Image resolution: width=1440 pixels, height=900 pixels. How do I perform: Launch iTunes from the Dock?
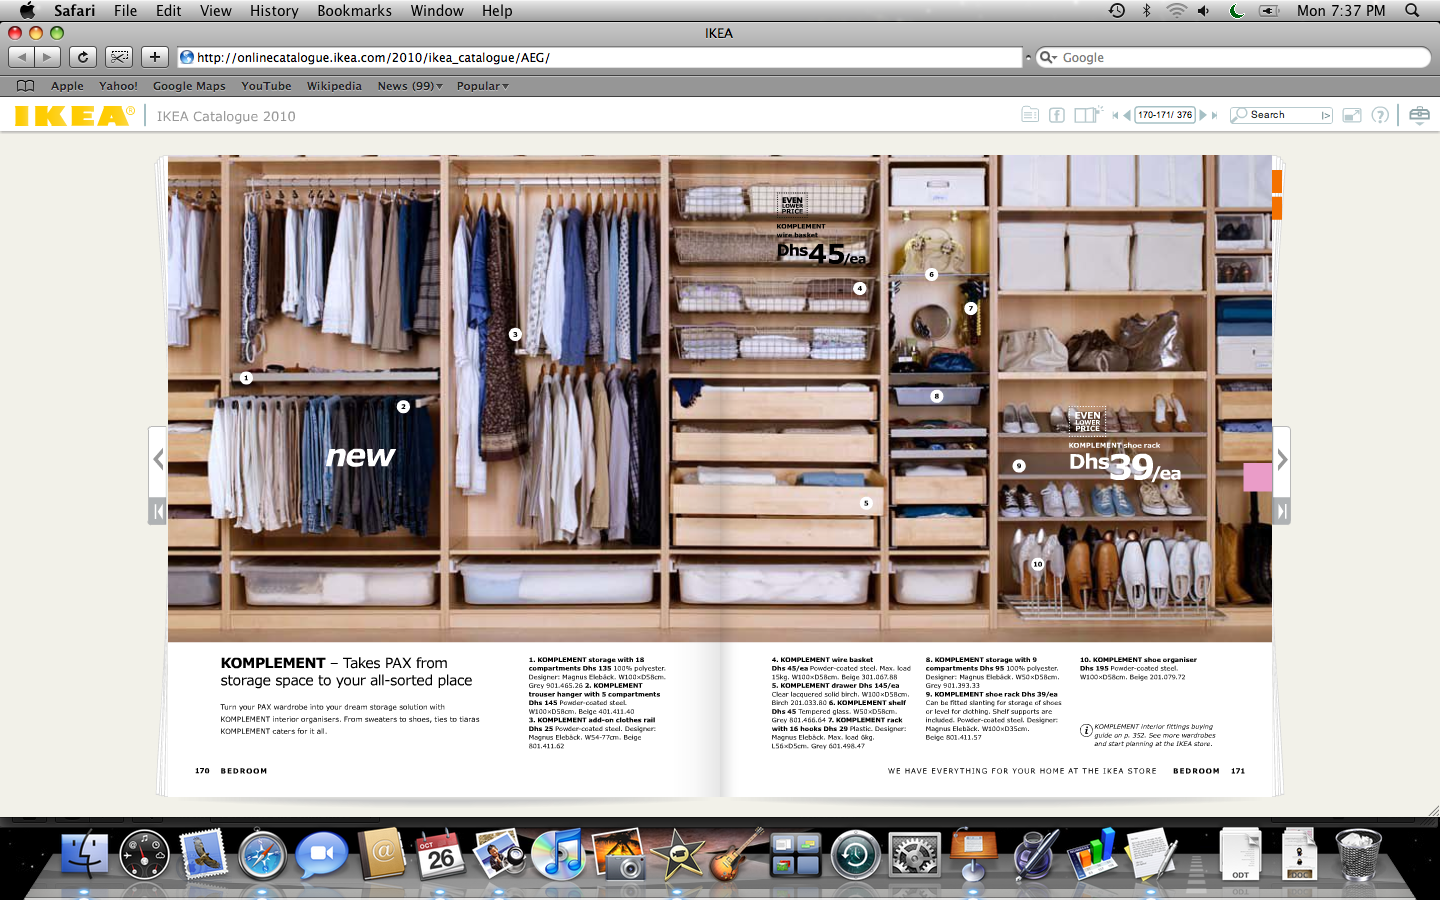point(558,854)
